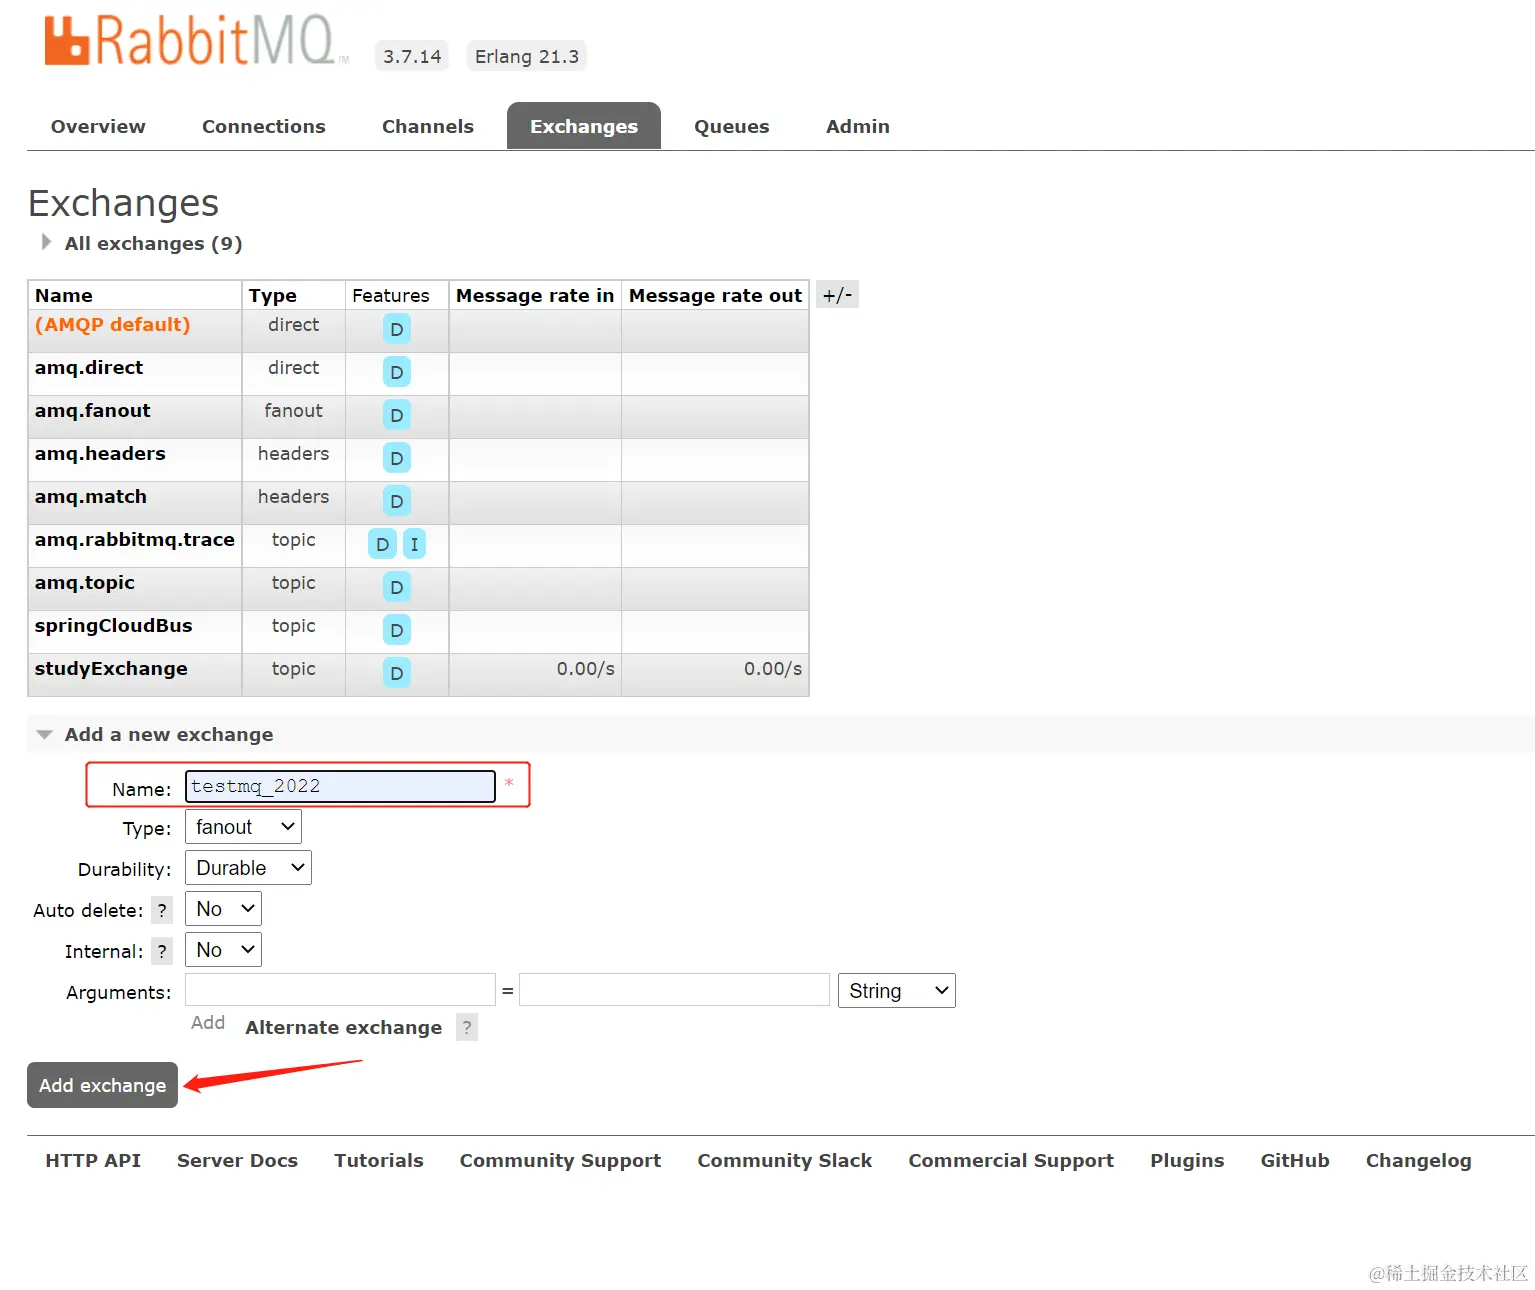Viewport: 1535px width, 1290px height.
Task: Focus the exchange Name input field
Action: click(340, 786)
